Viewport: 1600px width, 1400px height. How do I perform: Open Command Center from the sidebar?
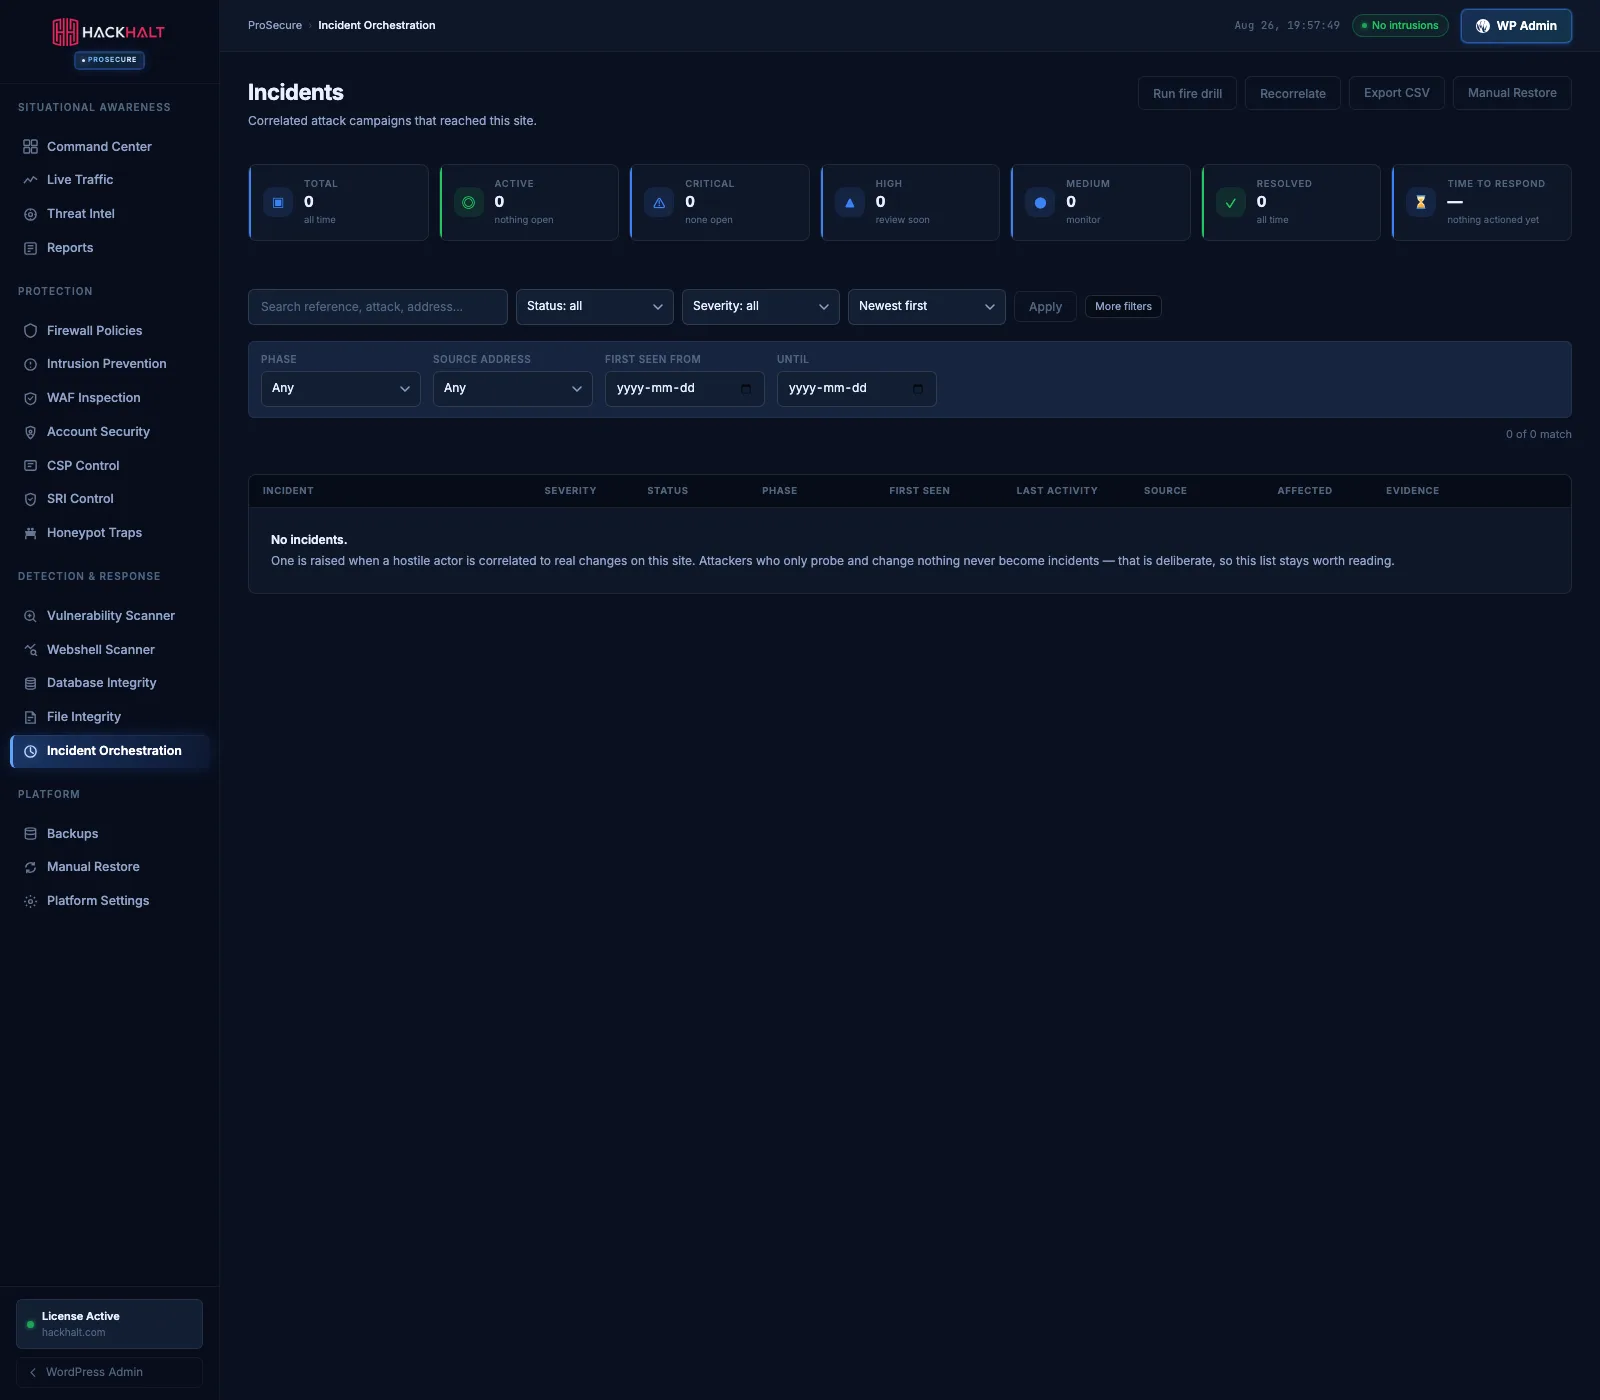click(x=110, y=147)
